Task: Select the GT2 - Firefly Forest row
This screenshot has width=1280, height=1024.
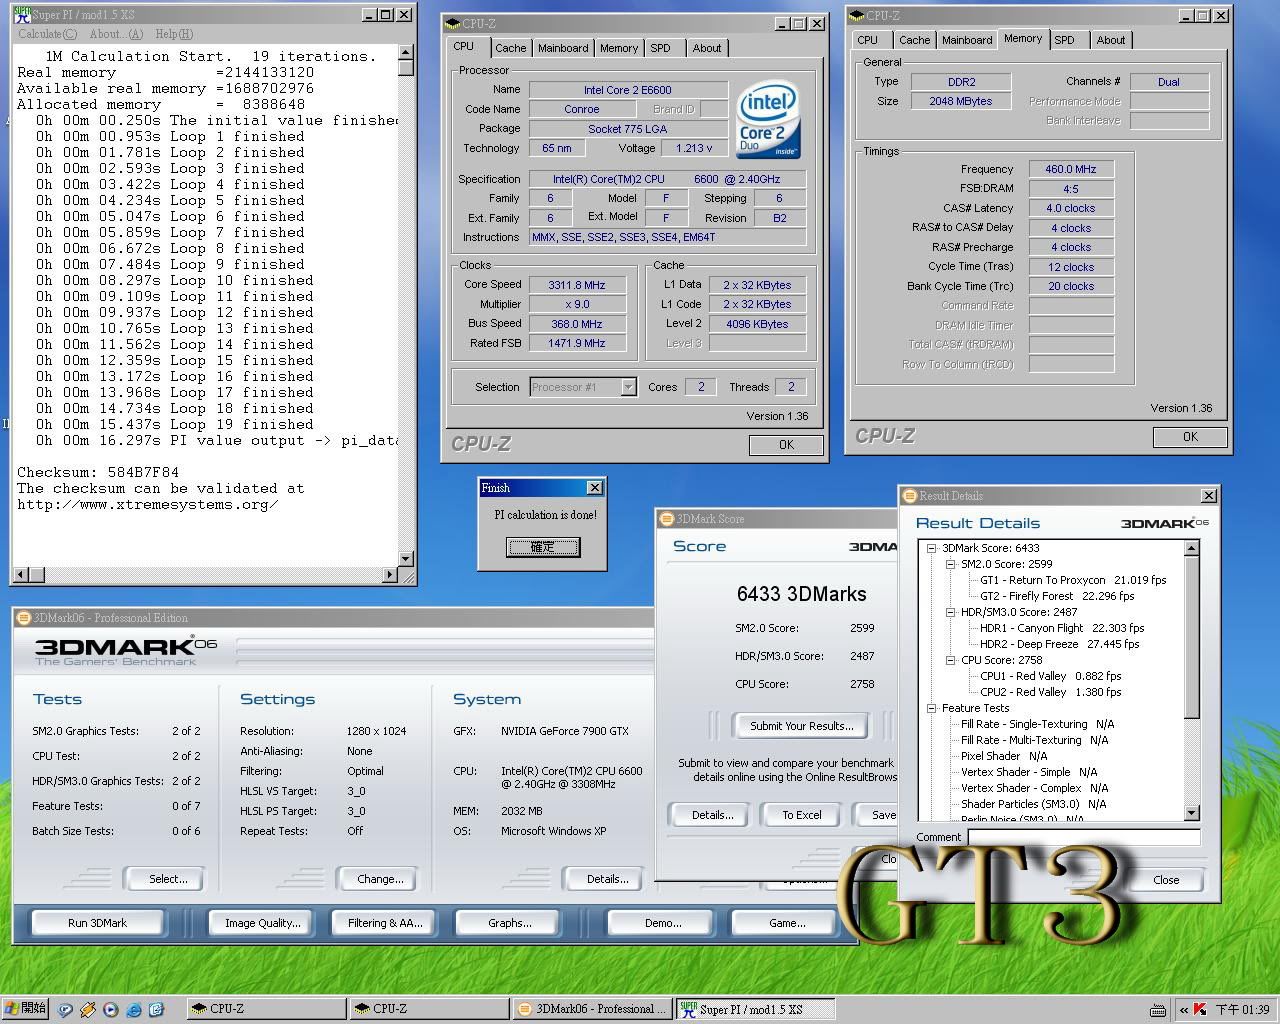Action: [x=1057, y=596]
